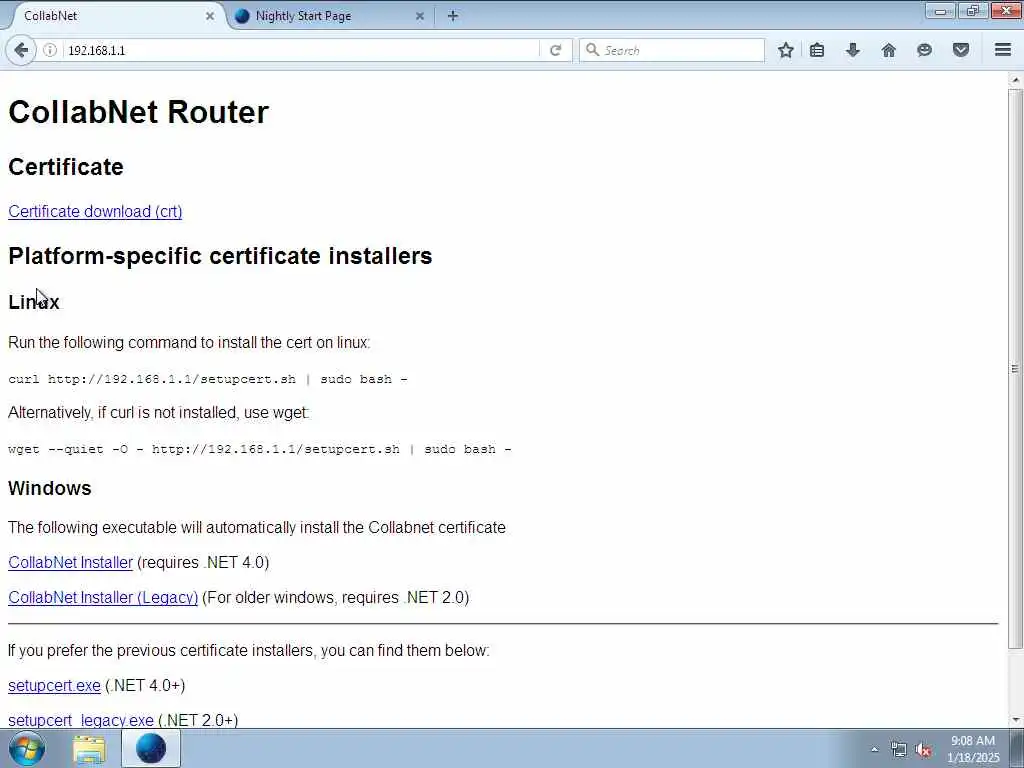Close the Nightly Start Page tab
The height and width of the screenshot is (768, 1024).
coord(420,16)
